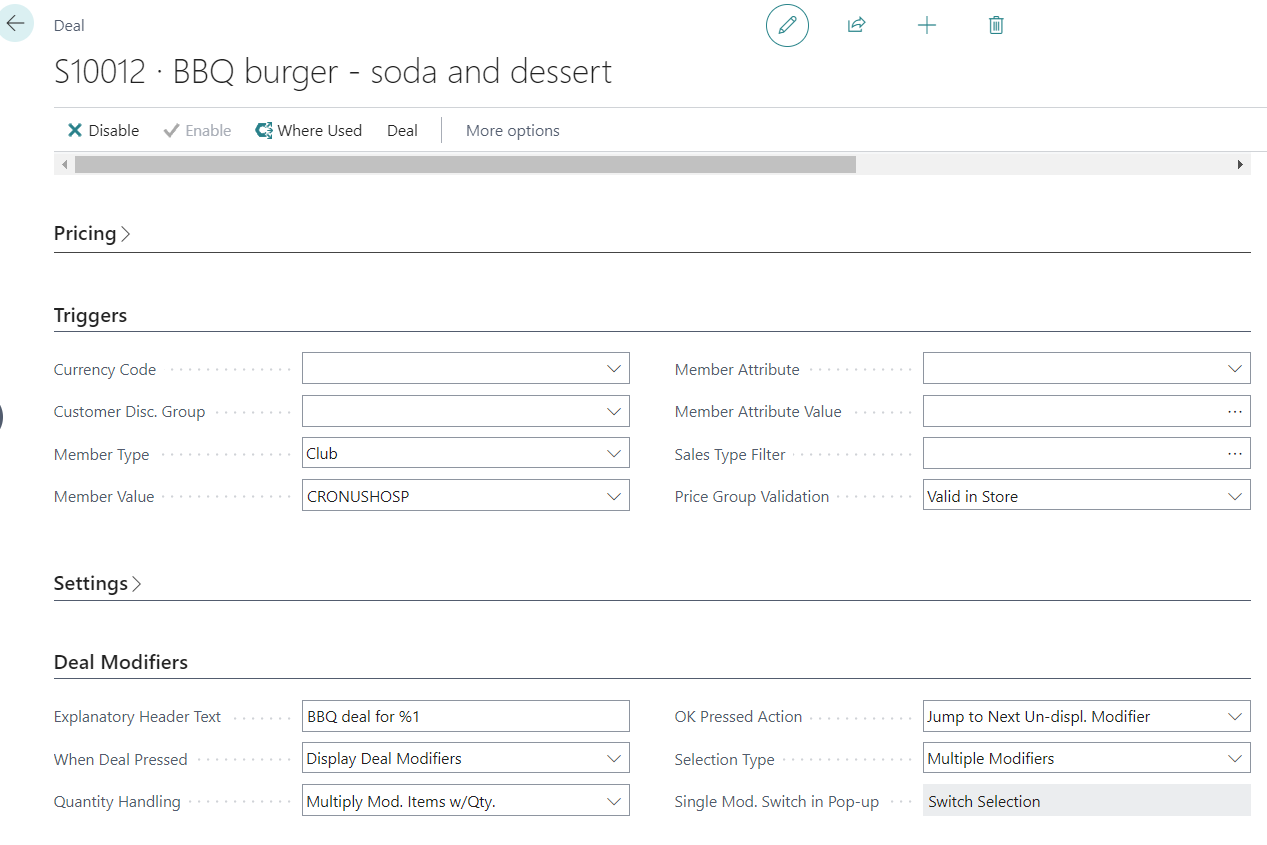Open the More options menu
The width and height of the screenshot is (1267, 845).
click(x=512, y=131)
